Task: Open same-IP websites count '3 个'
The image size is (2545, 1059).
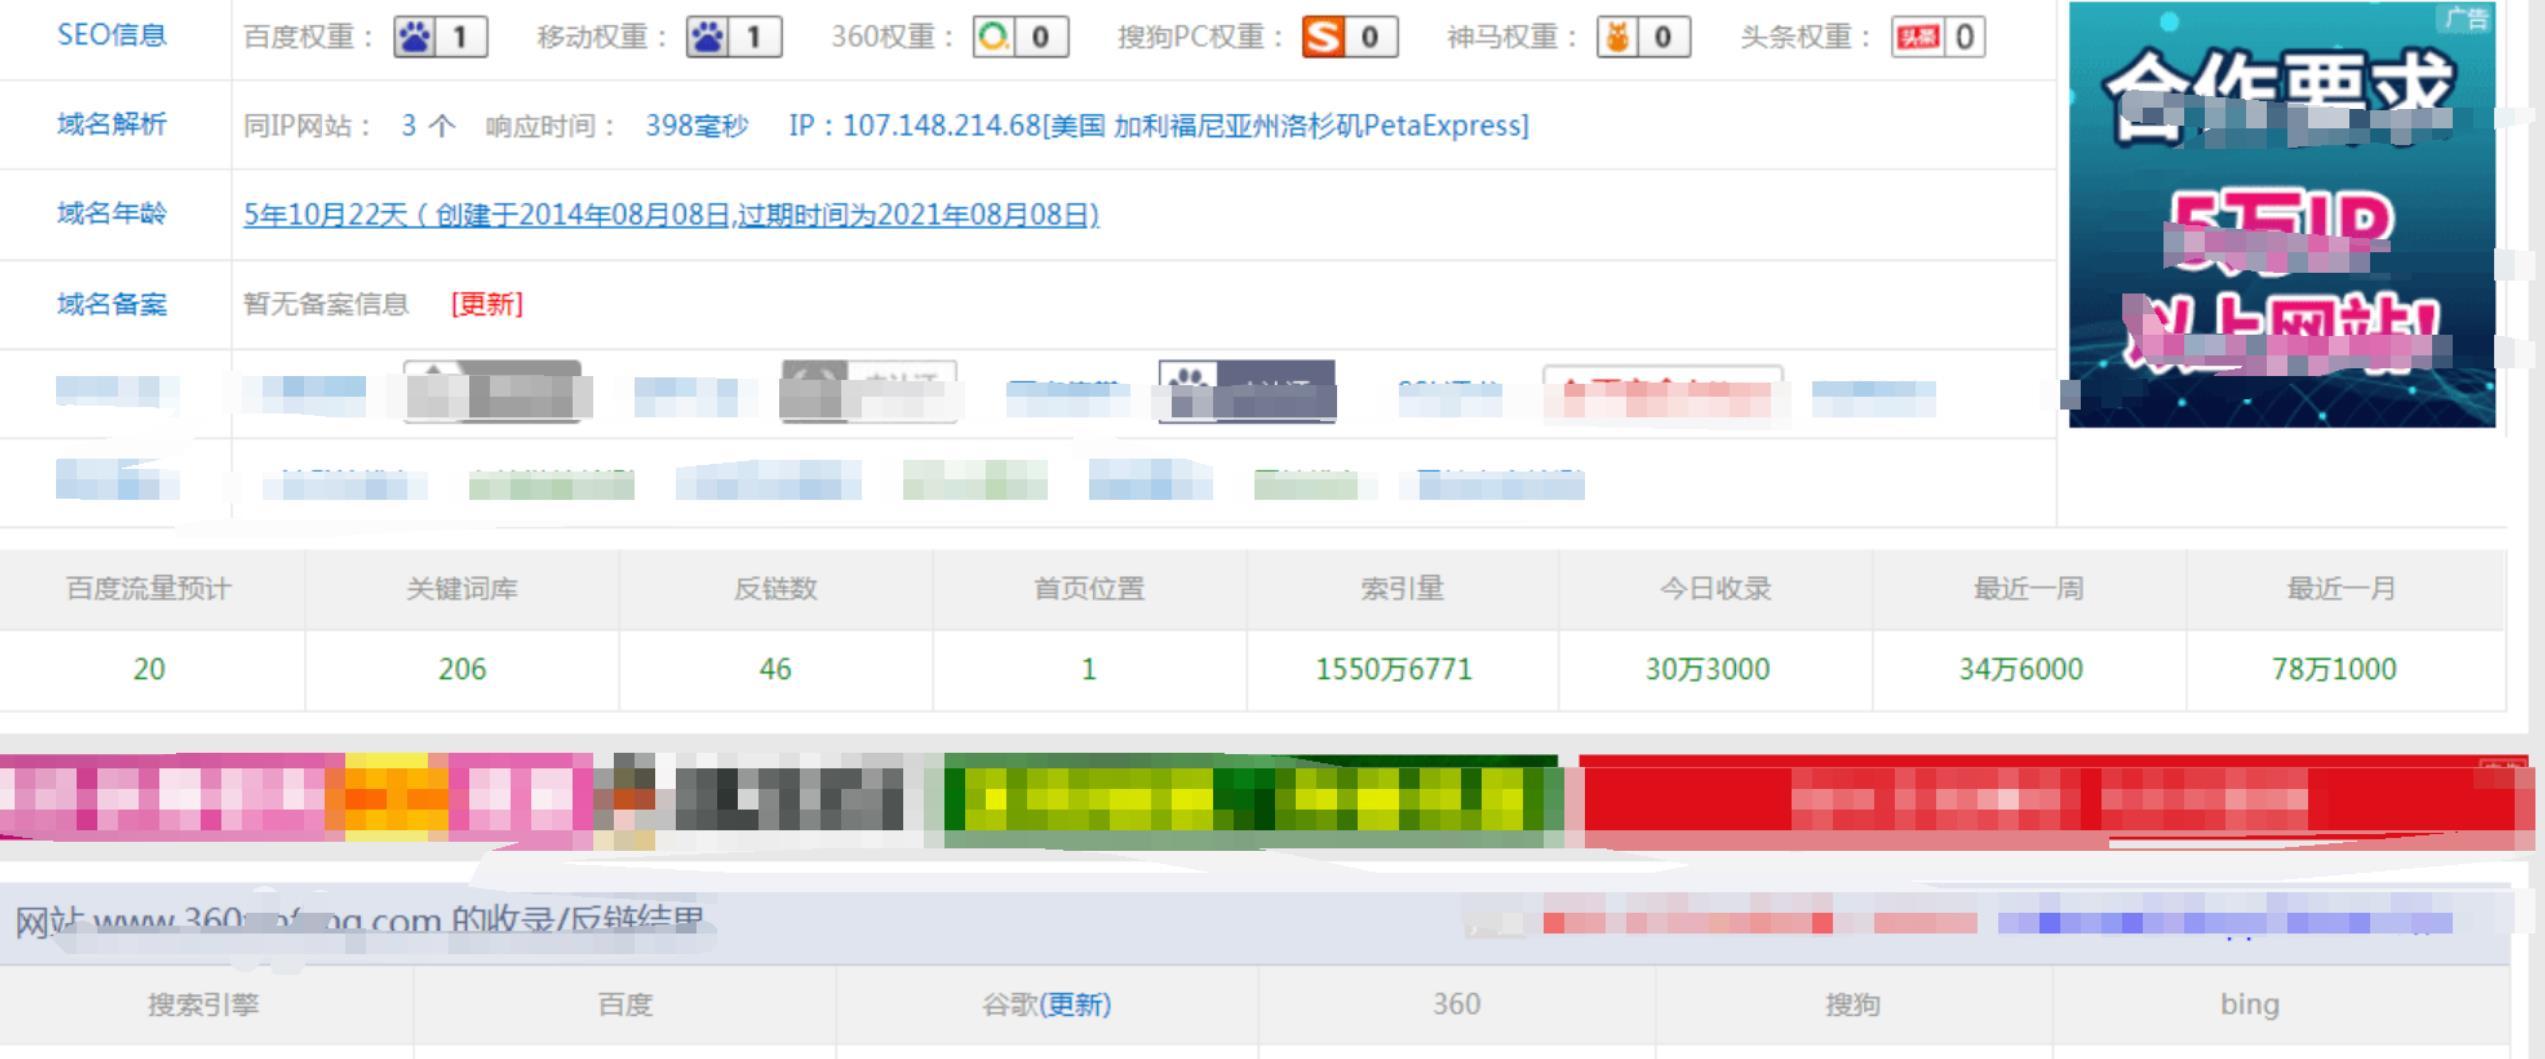Action: [x=428, y=125]
